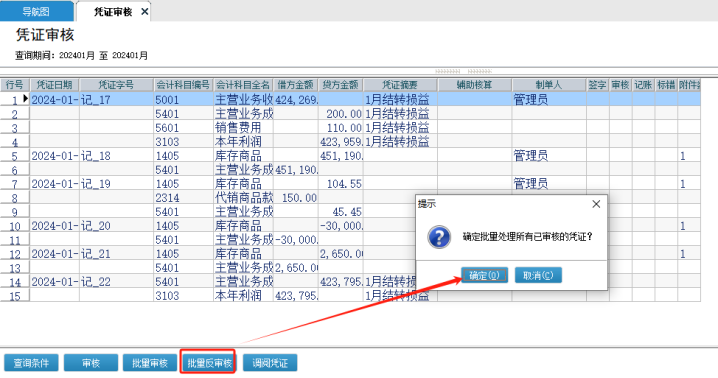Click the blue question mark icon in the dialog
The image size is (718, 378).
[x=439, y=237]
